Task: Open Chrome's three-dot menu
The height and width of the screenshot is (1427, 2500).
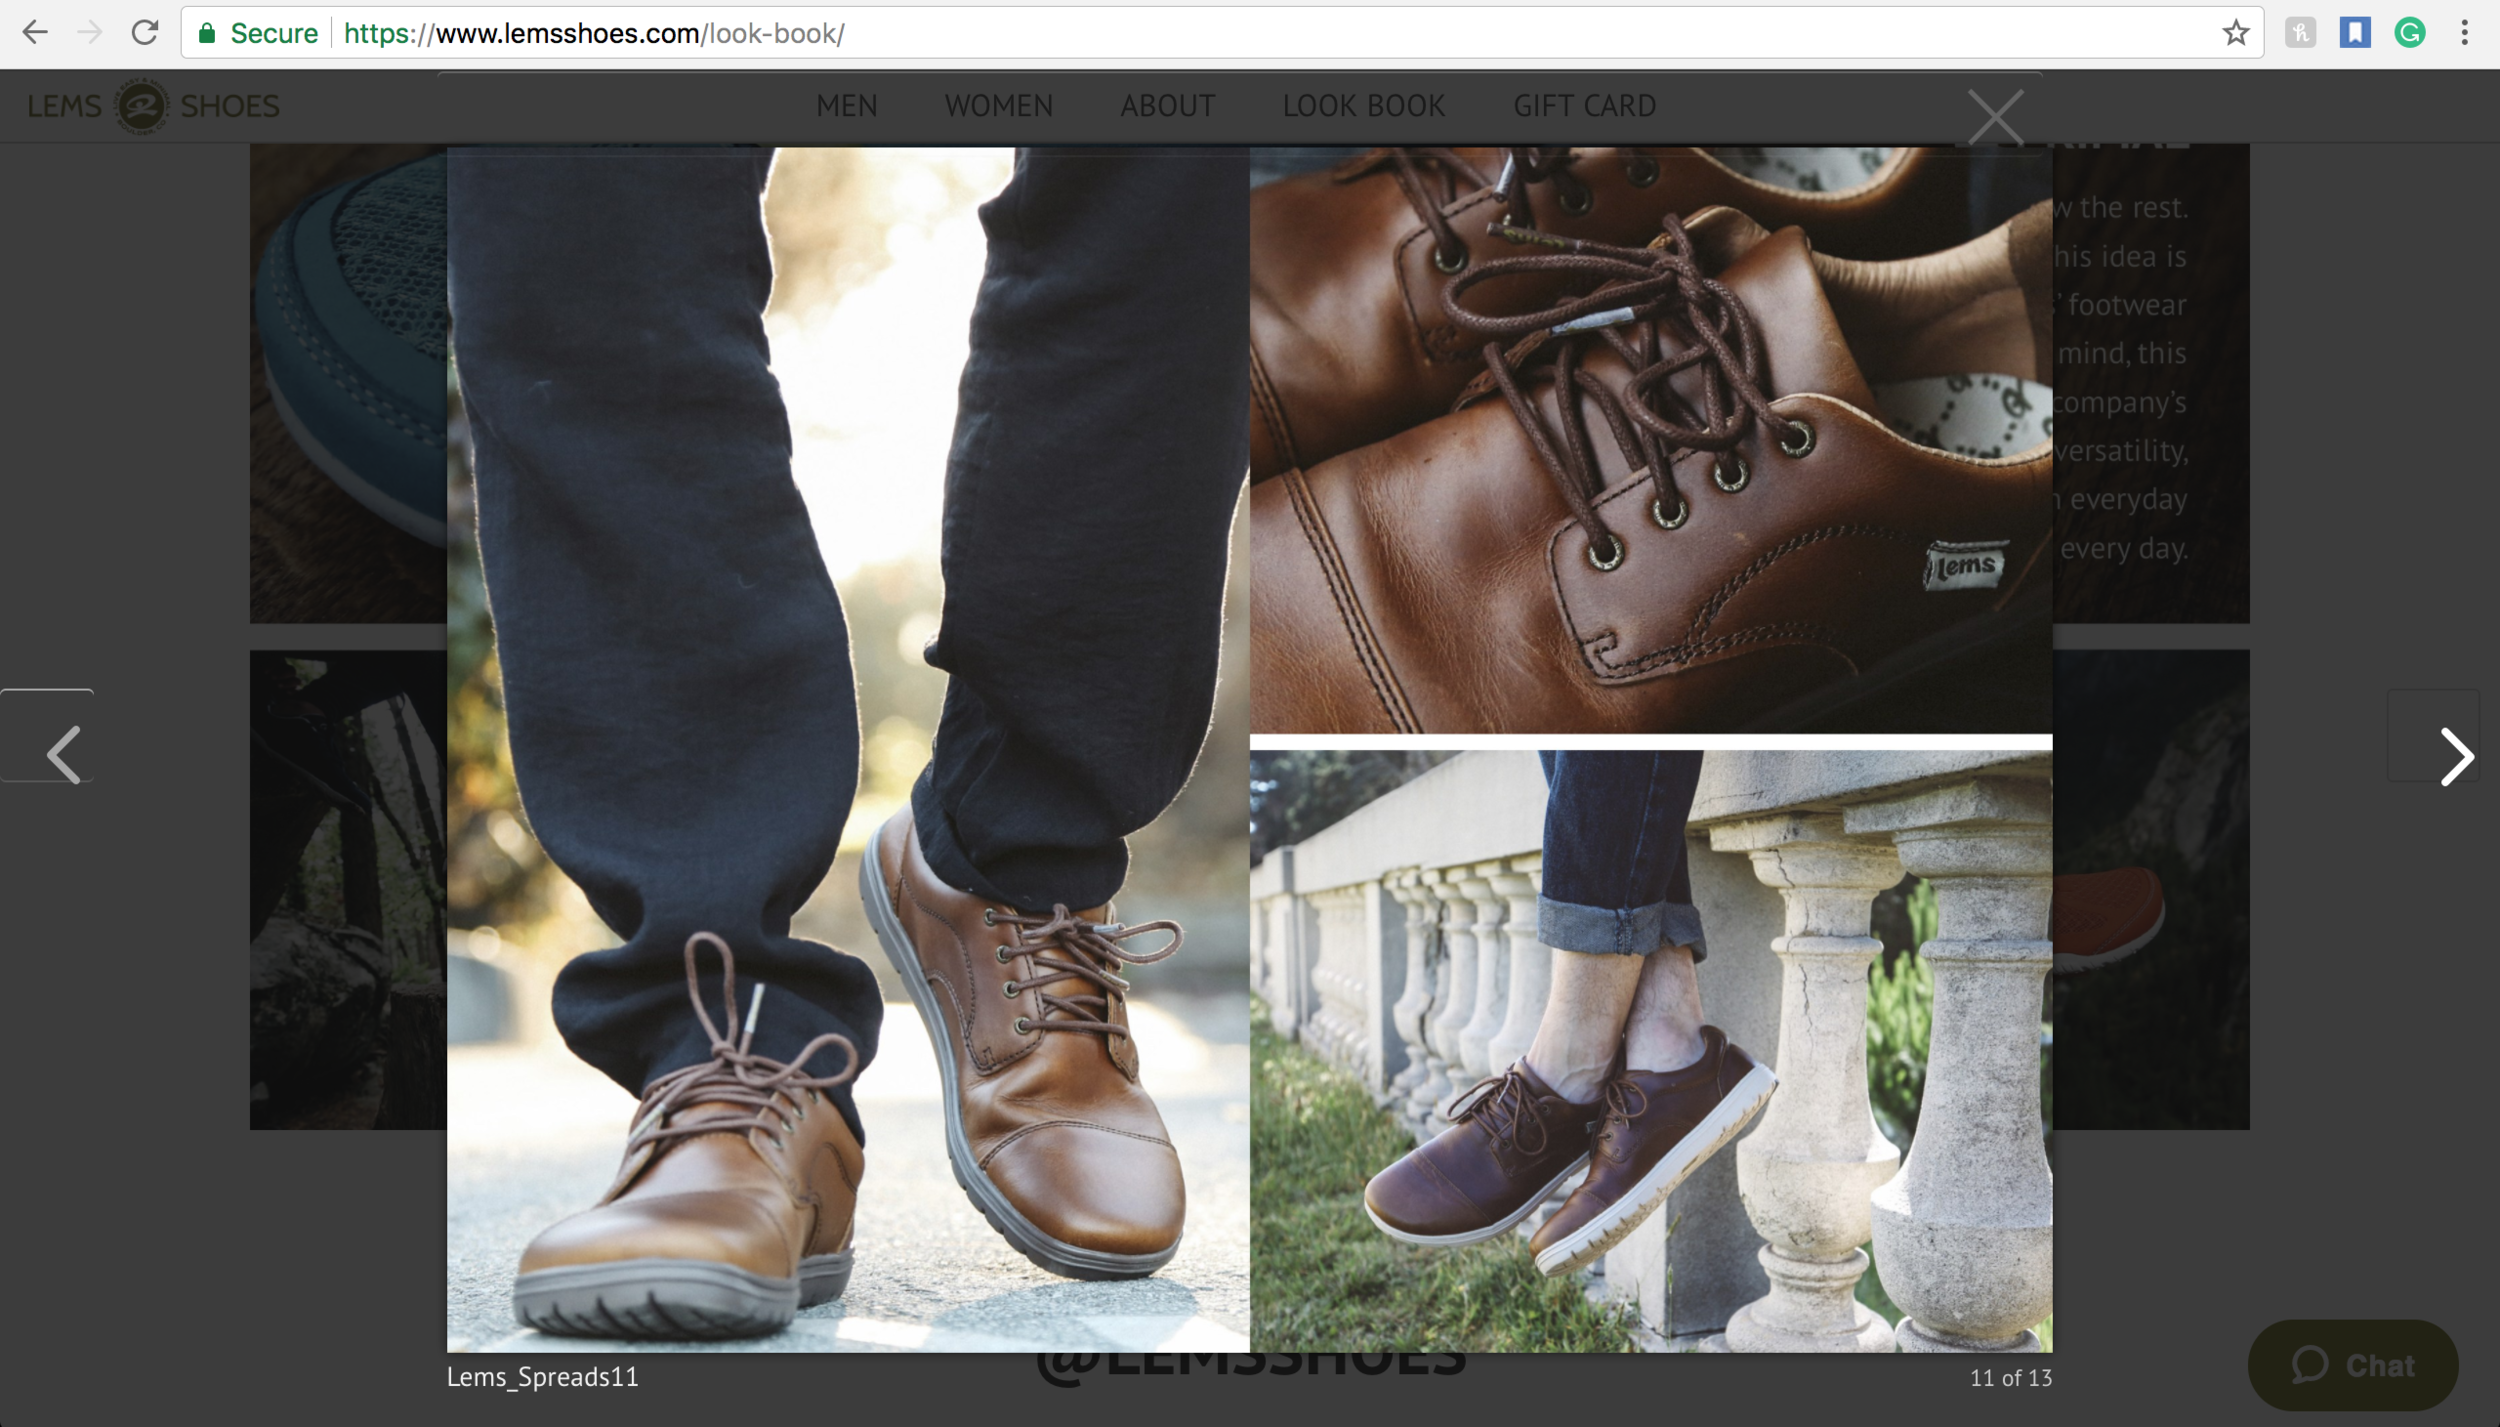Action: tap(2464, 33)
